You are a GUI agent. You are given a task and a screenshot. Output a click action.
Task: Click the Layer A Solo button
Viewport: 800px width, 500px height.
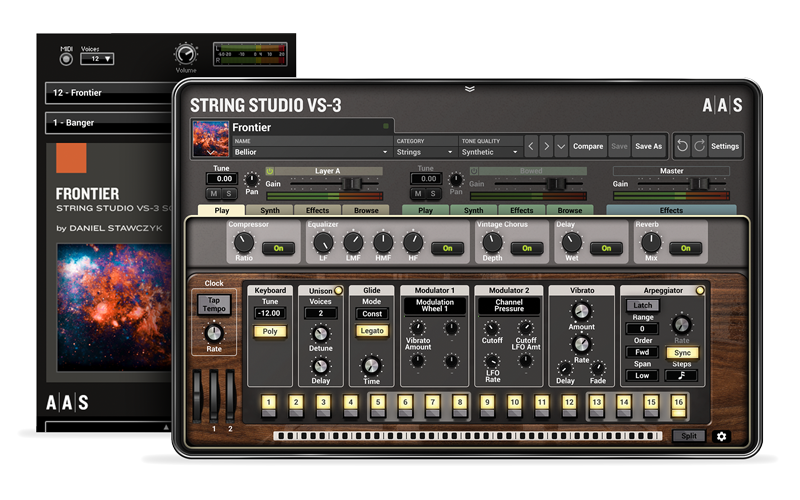point(229,193)
